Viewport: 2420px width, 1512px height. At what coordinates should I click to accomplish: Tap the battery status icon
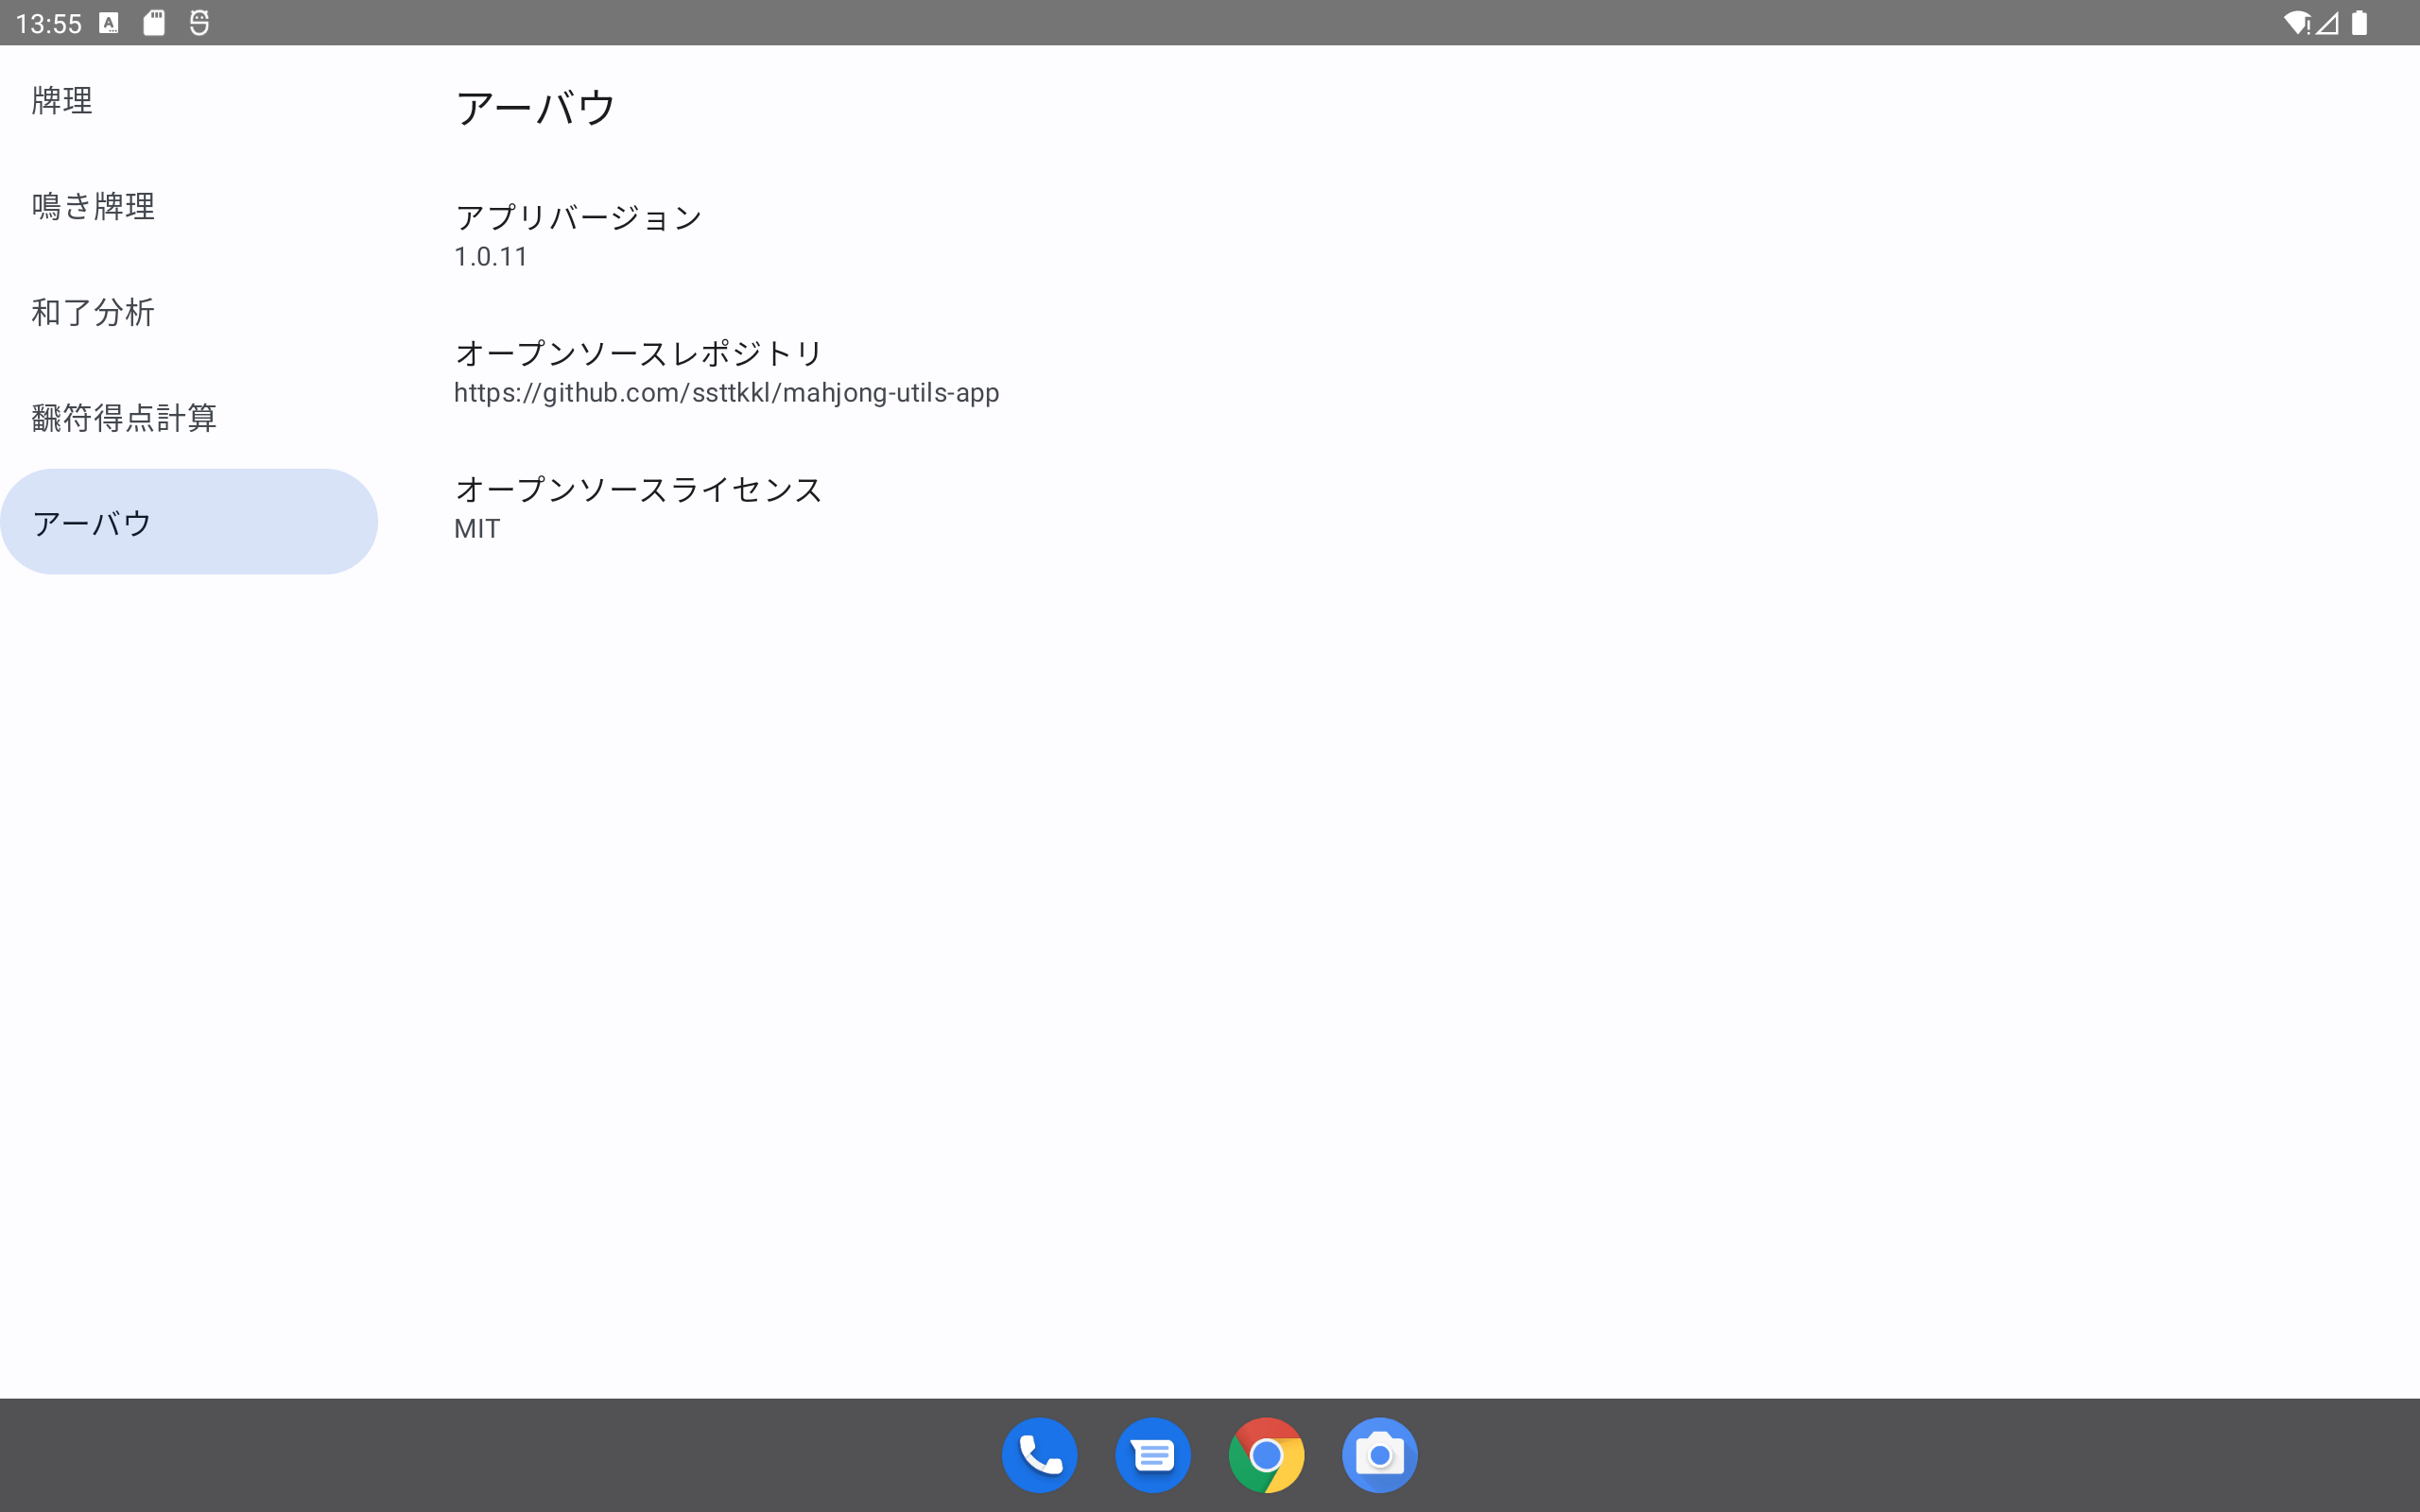click(2359, 23)
